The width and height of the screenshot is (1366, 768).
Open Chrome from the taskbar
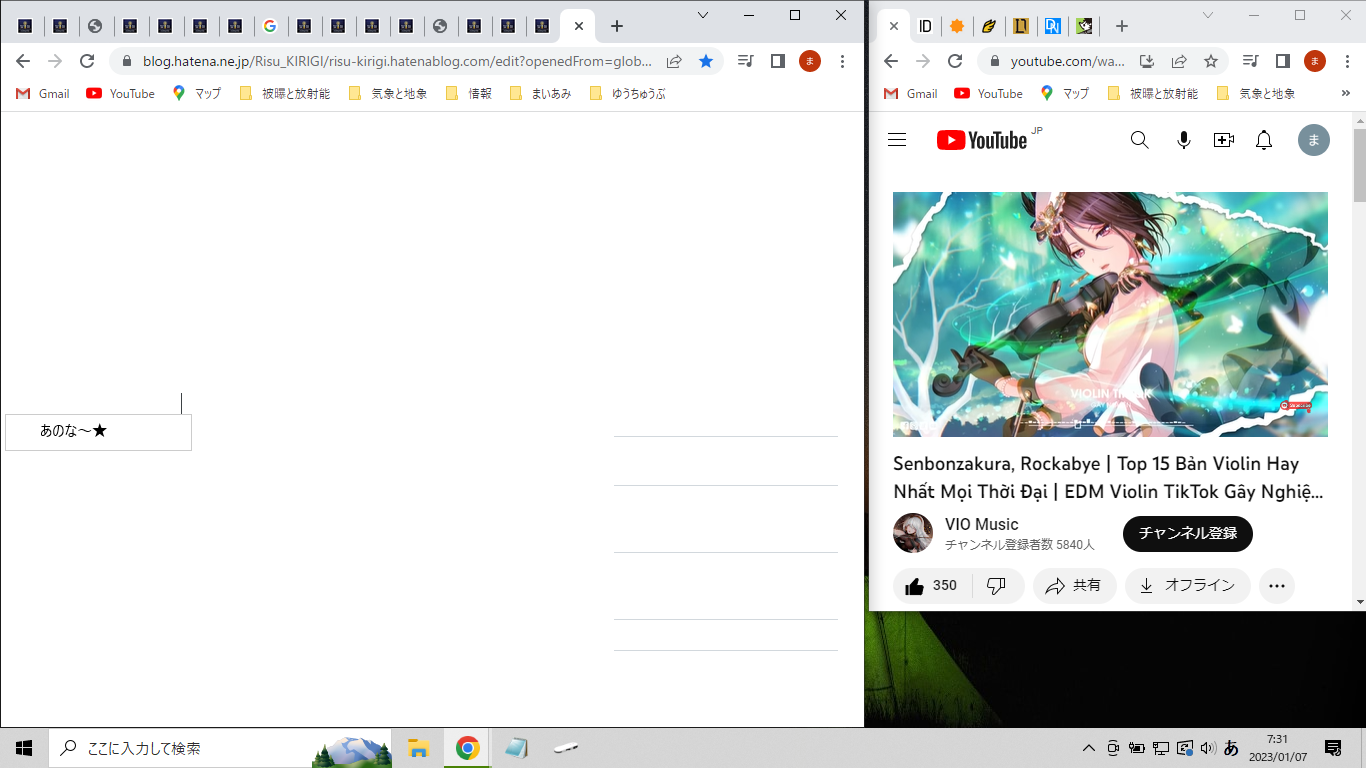[x=467, y=748]
